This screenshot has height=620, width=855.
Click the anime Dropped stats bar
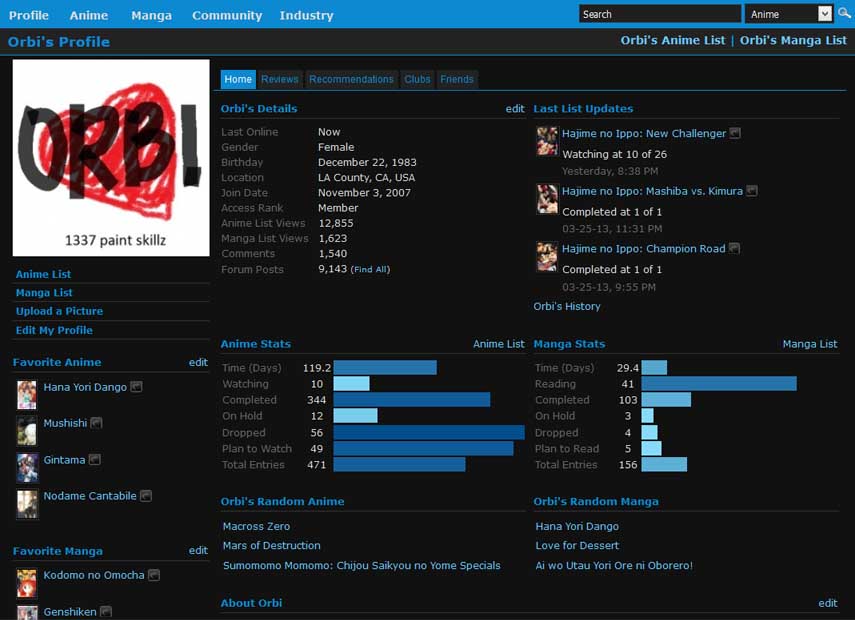[429, 432]
